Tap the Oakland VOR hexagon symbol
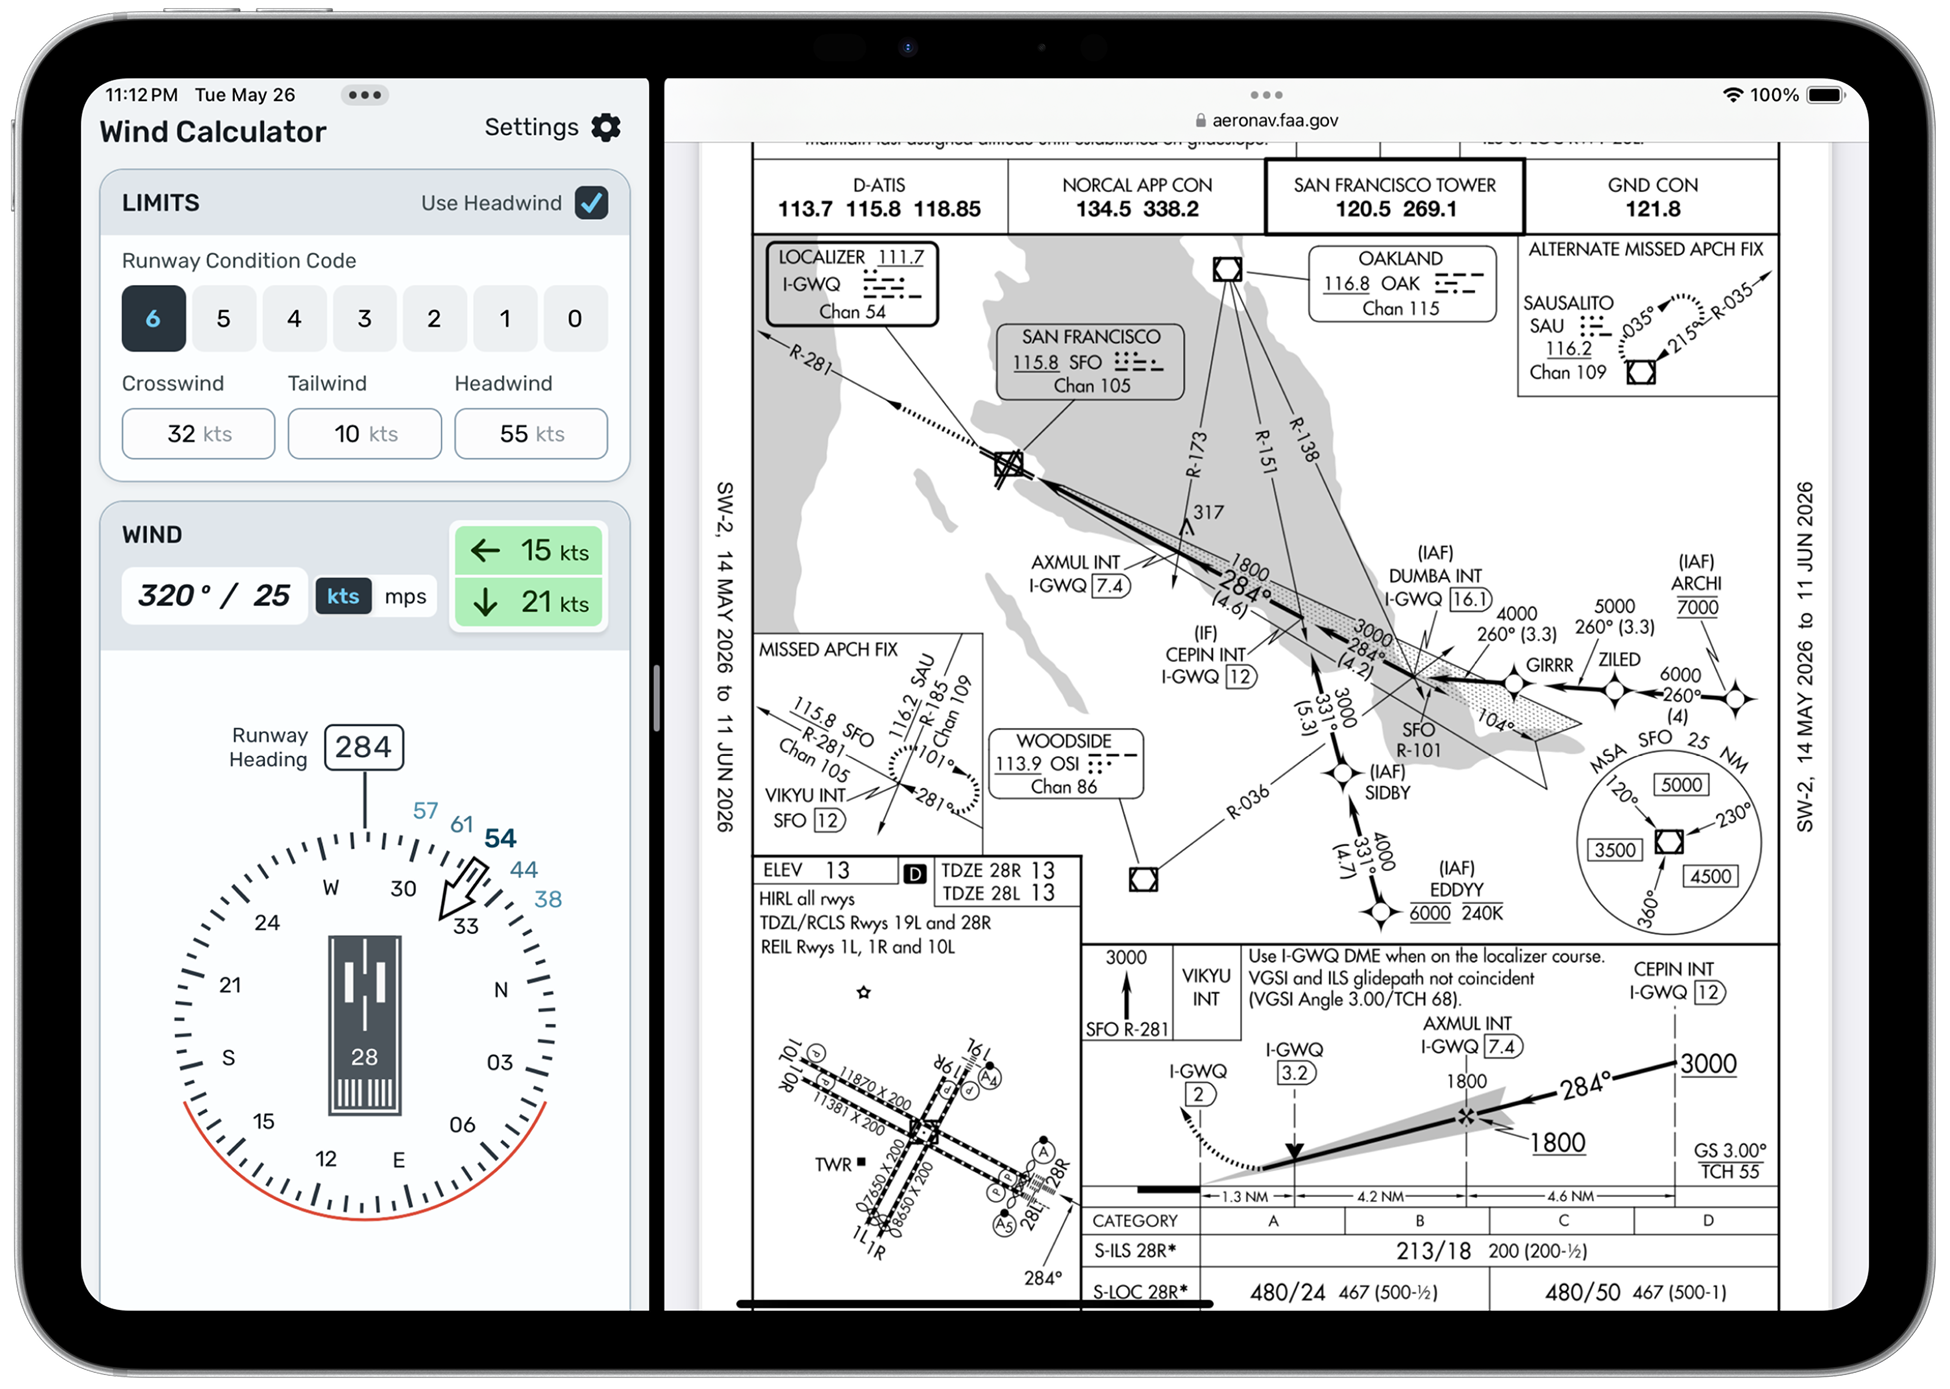 coord(1227,269)
